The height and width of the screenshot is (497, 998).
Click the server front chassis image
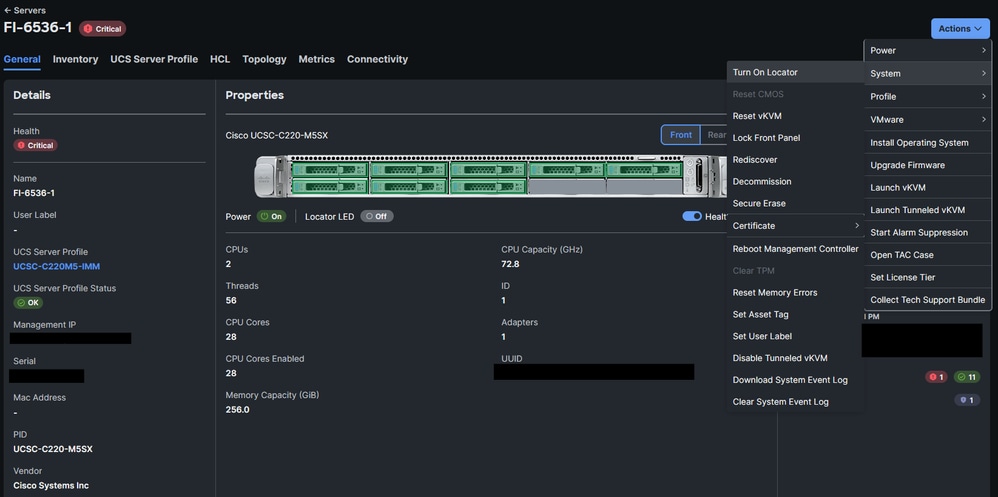[490, 176]
